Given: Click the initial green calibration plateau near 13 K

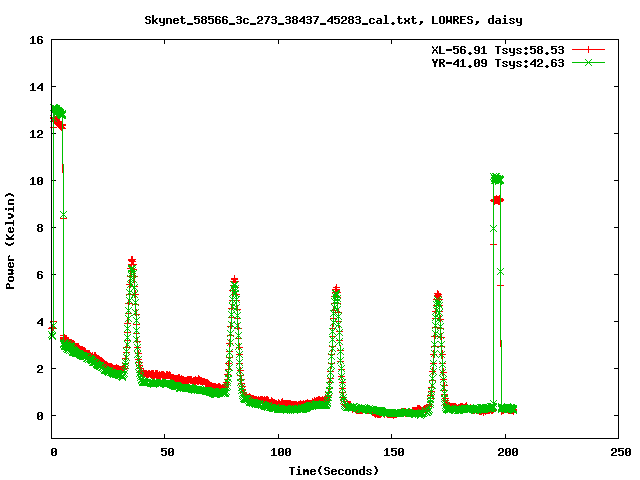Looking at the screenshot, I should (x=58, y=111).
